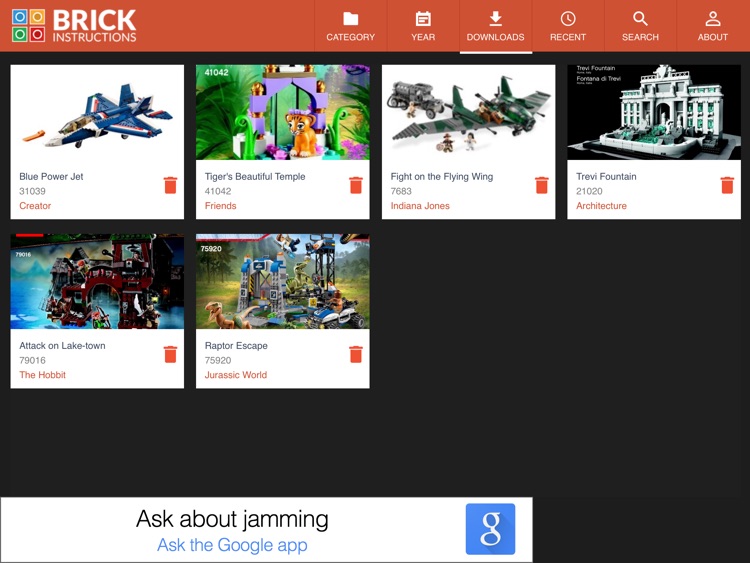Screen dimensions: 750x563
Task: Delete Blue Power Jet download
Action: 170,185
